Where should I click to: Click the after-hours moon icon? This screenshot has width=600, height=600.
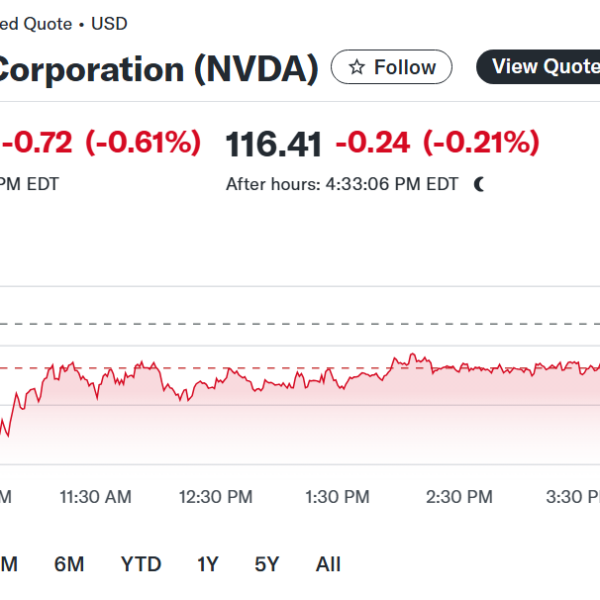pos(480,184)
